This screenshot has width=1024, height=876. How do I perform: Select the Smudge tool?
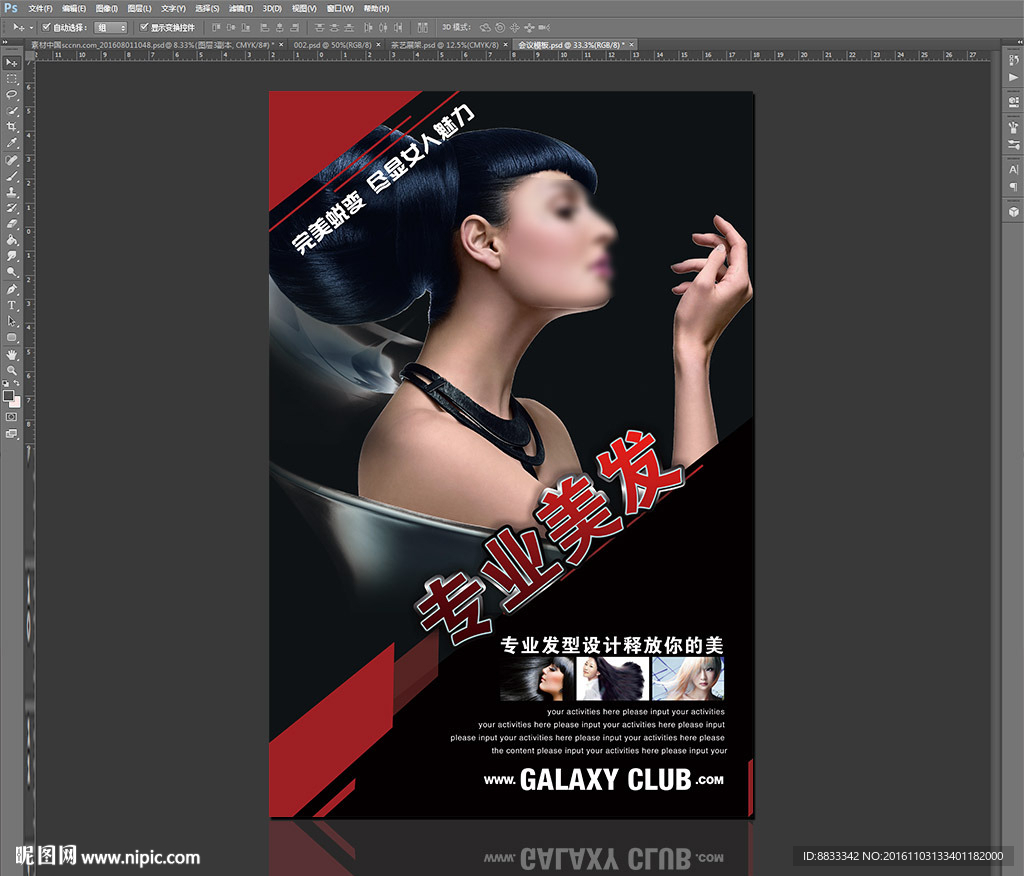tap(12, 256)
